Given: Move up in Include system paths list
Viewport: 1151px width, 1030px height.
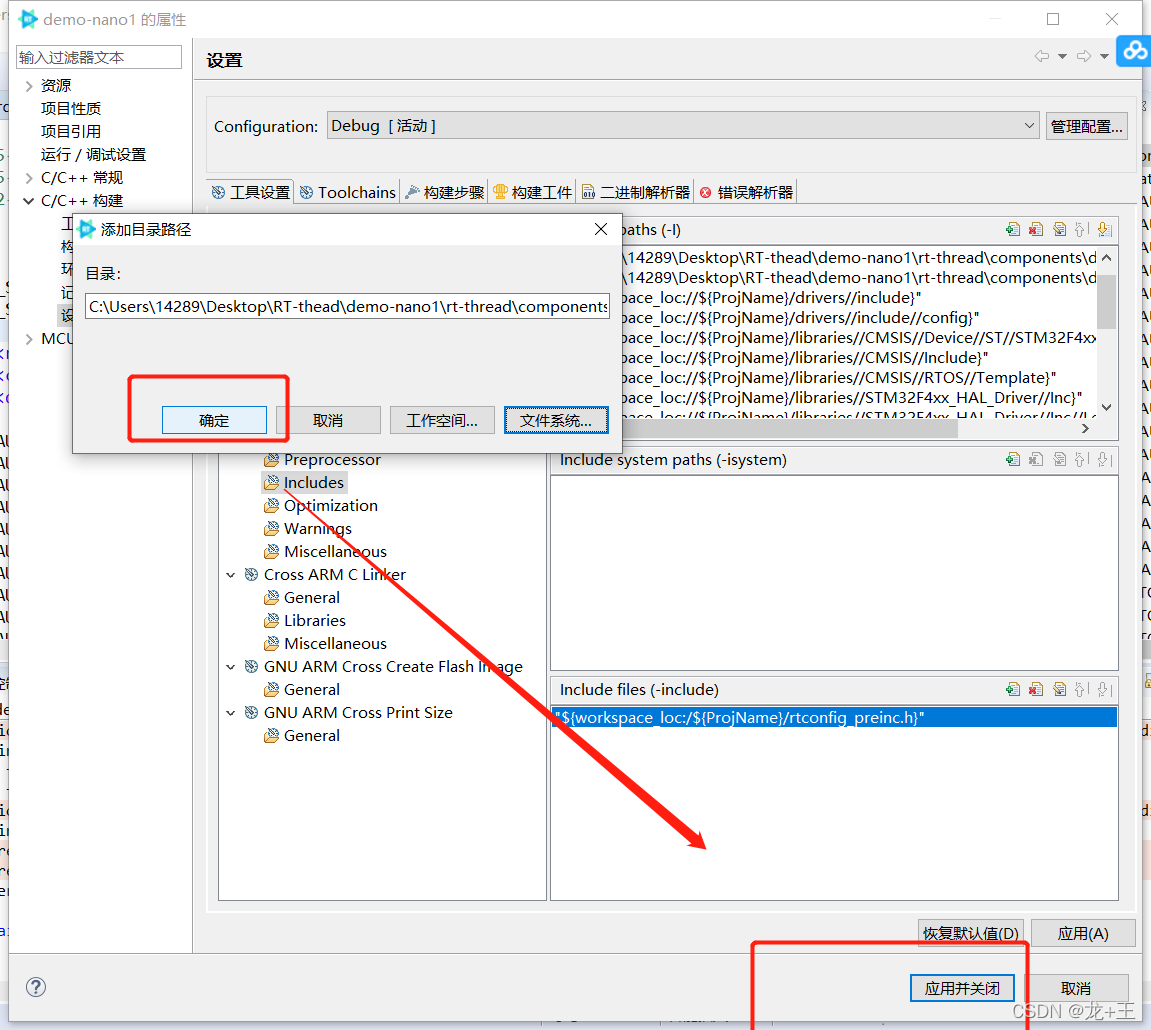Looking at the screenshot, I should pos(1081,460).
